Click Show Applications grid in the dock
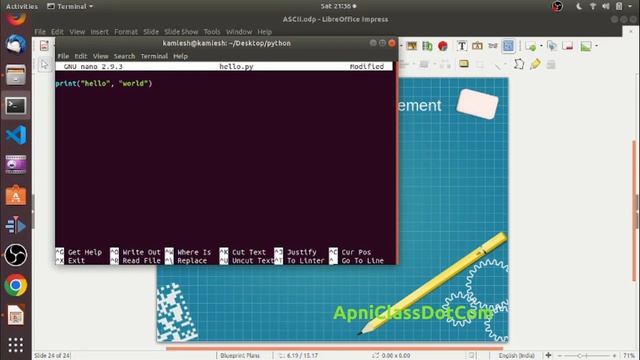 click(x=16, y=345)
